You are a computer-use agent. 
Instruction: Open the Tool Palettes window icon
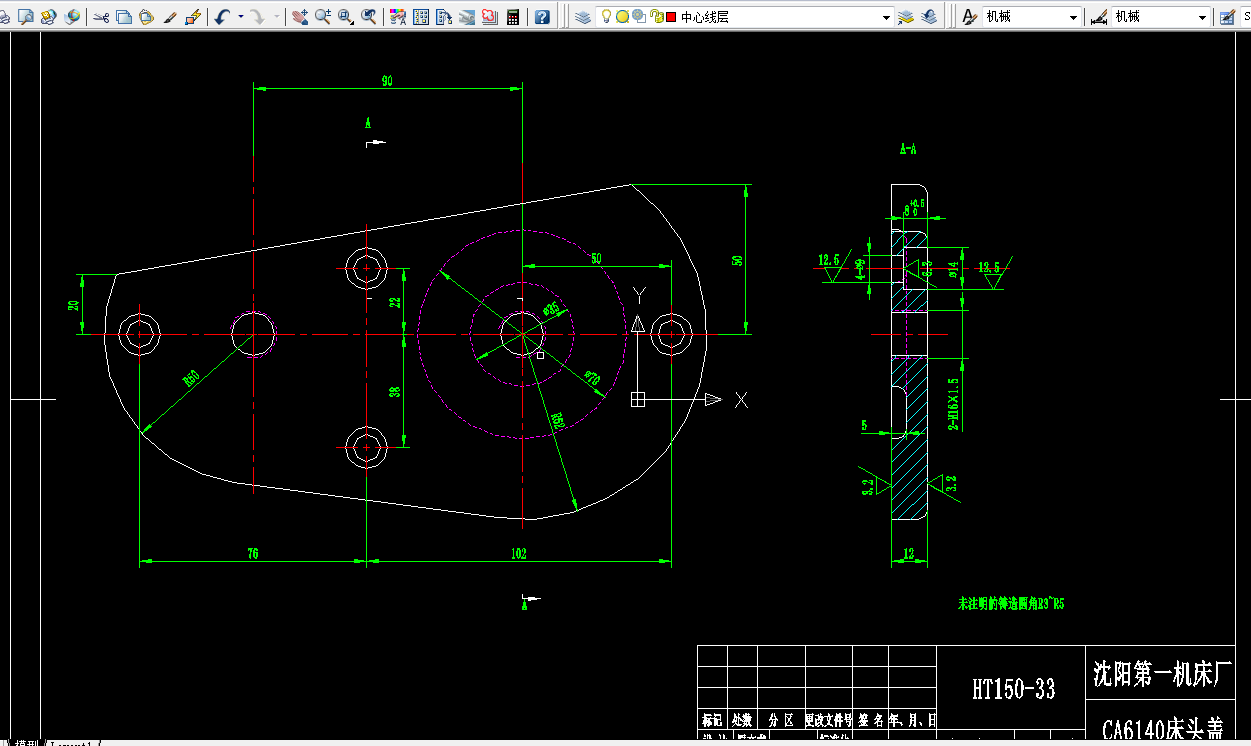tap(444, 17)
